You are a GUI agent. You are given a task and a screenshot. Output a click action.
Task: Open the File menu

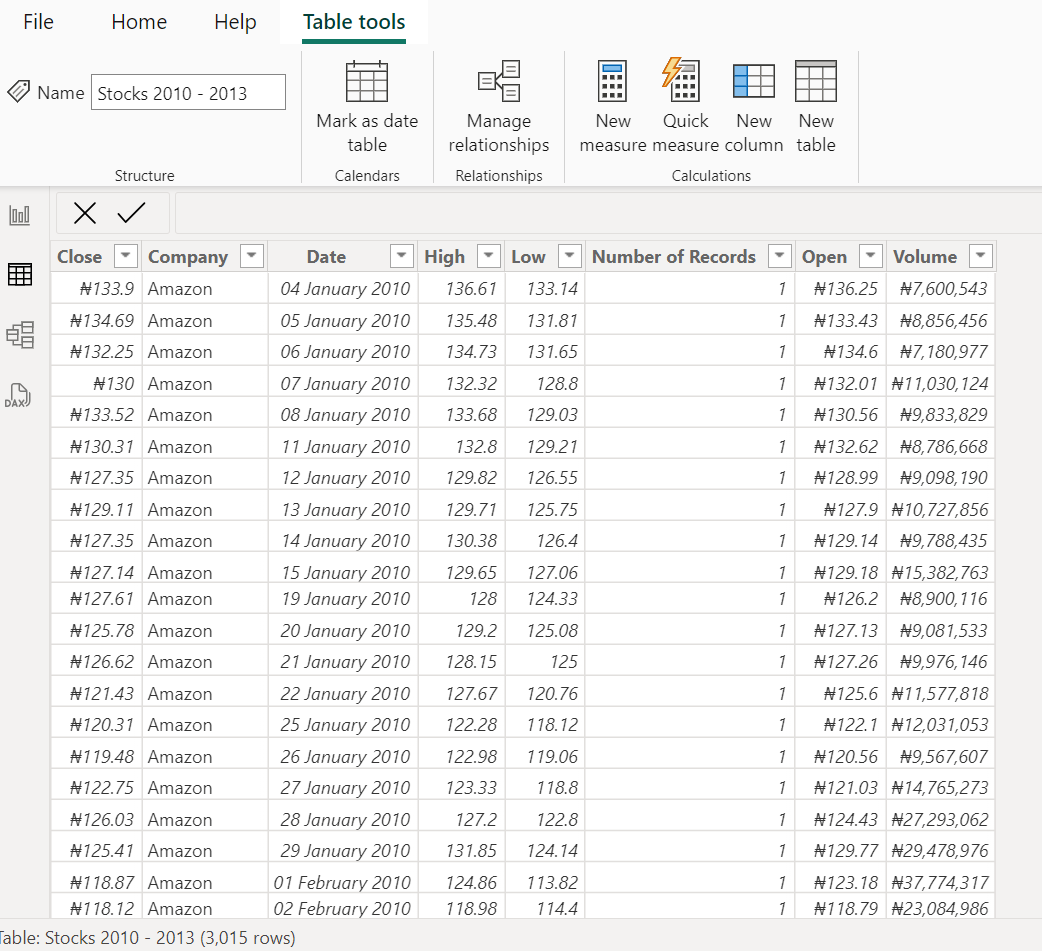[x=38, y=22]
